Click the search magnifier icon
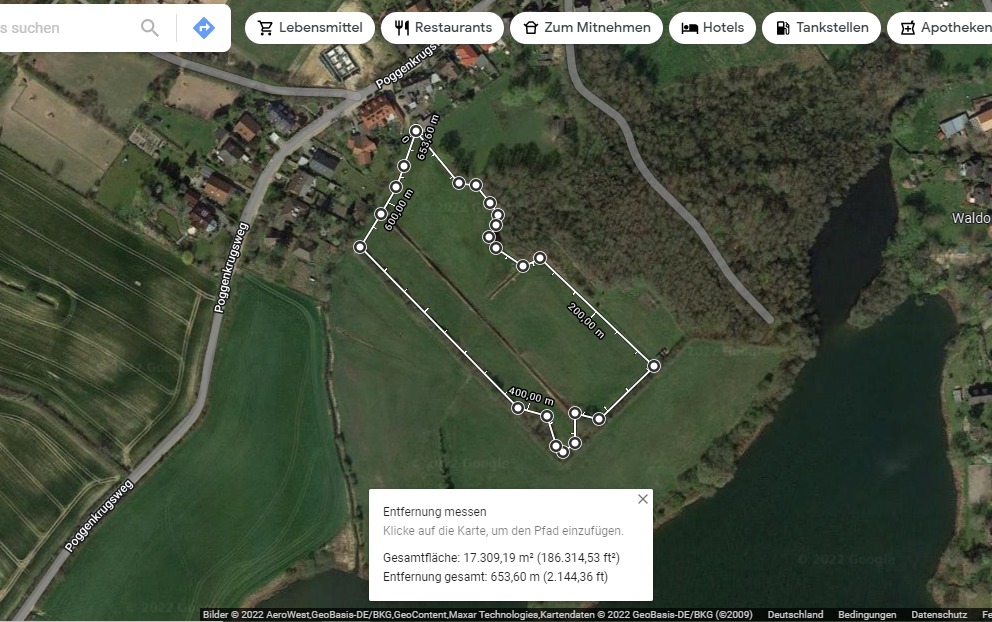This screenshot has width=992, height=622. pos(150,28)
